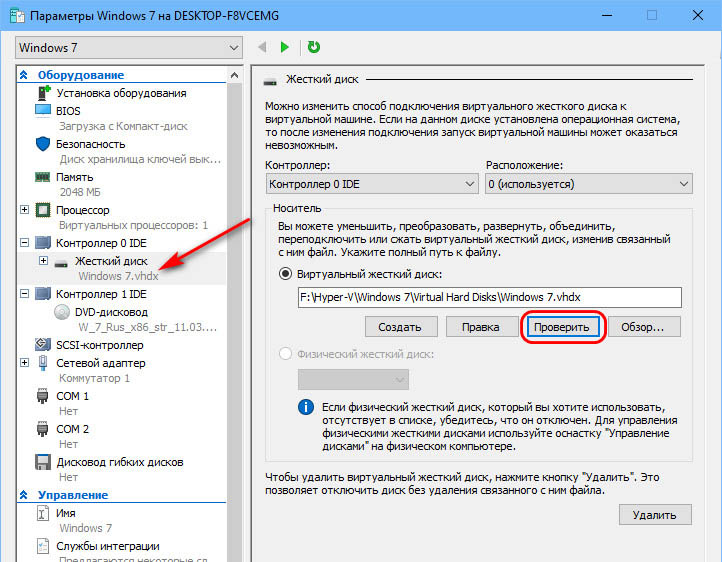Open the Расположение dropdown
This screenshot has height=562, width=722.
tap(589, 184)
